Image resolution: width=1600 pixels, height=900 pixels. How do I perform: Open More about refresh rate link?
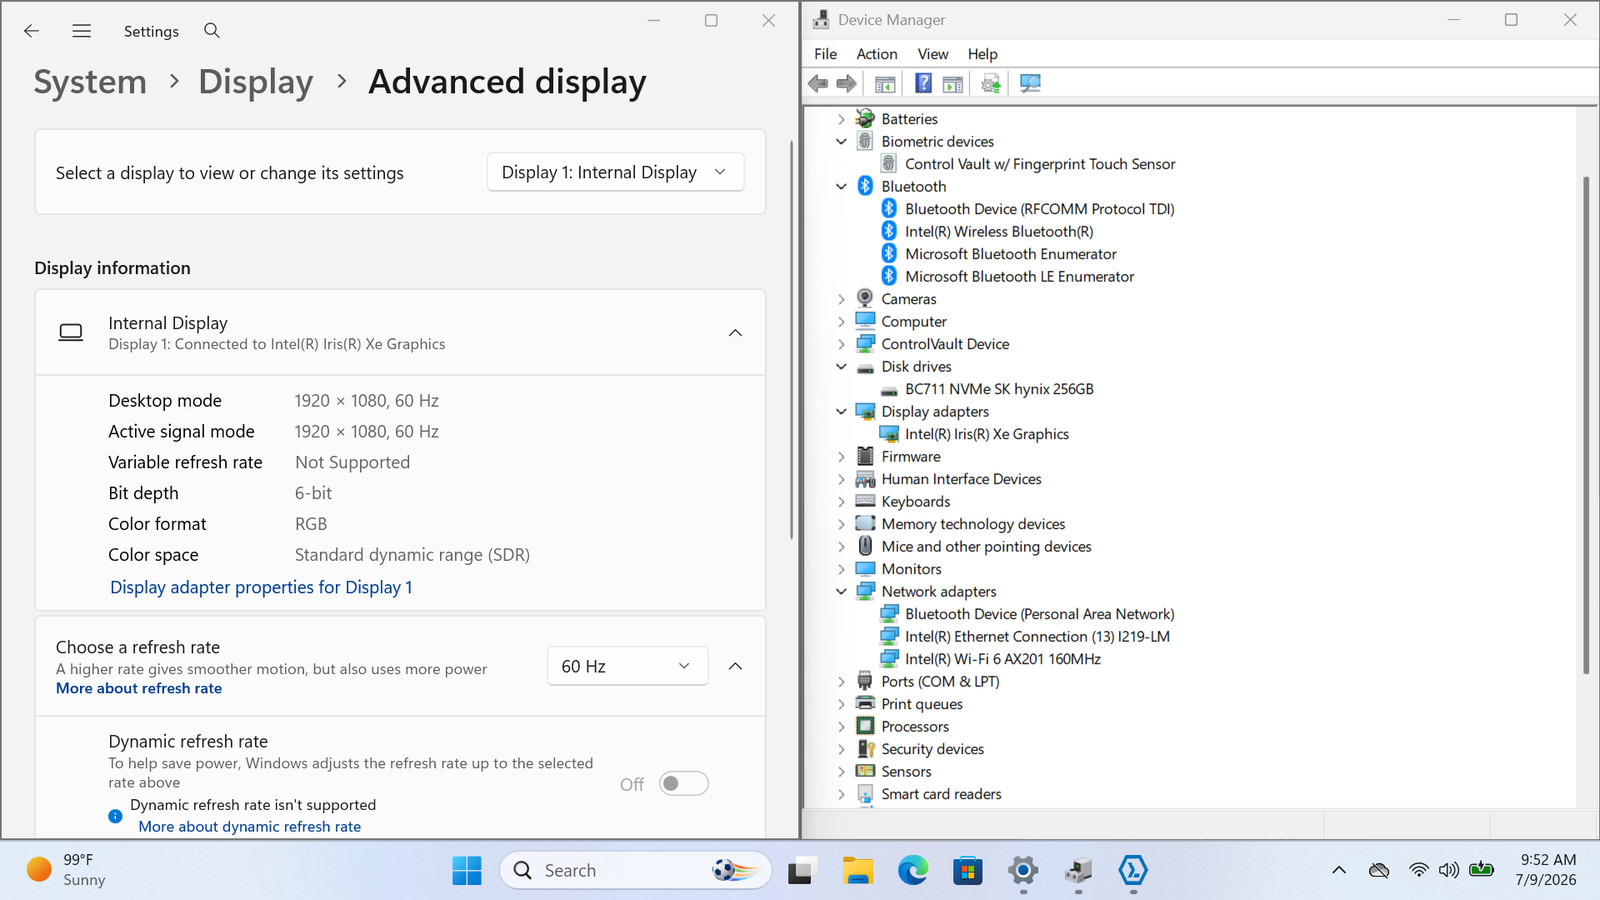coord(139,688)
